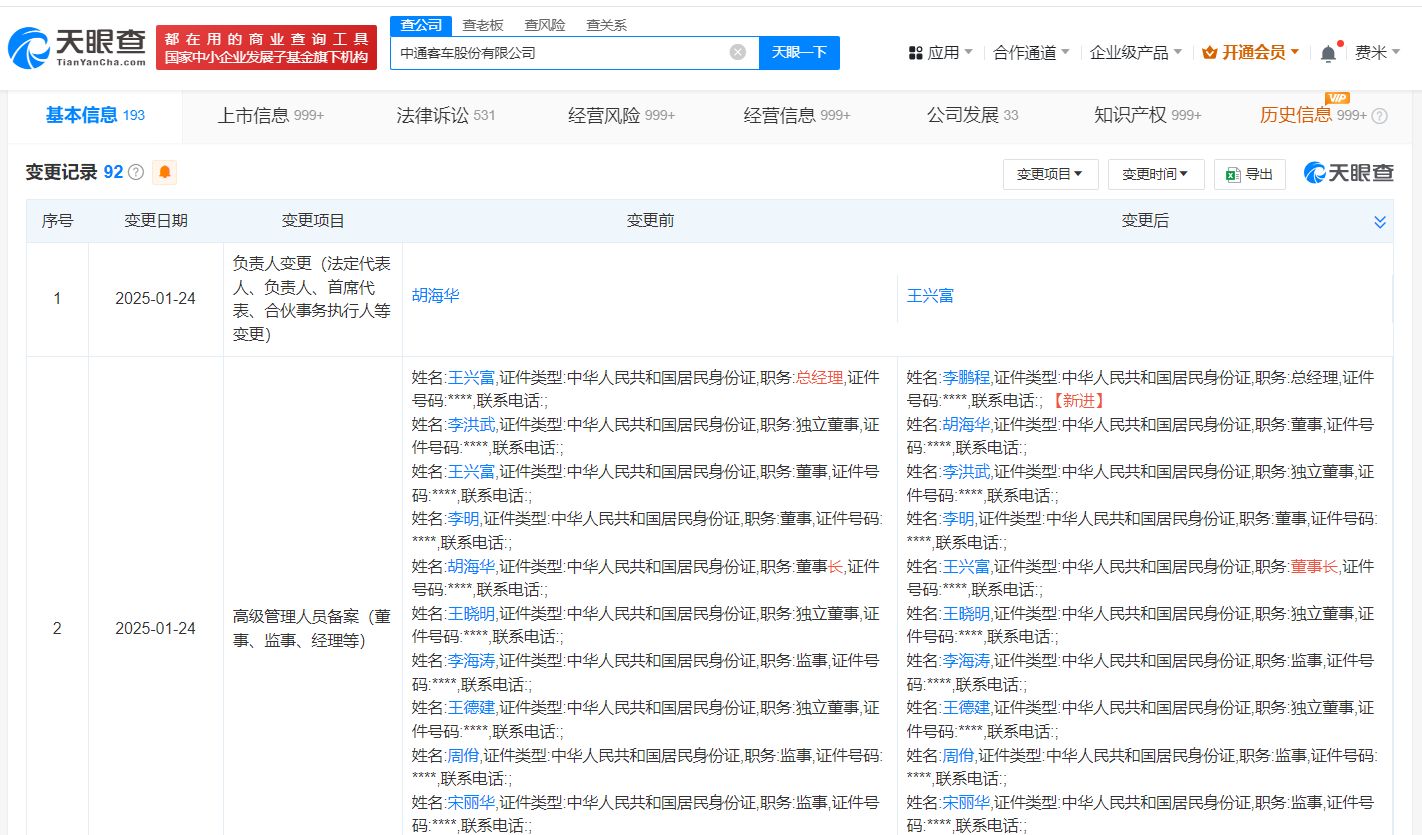Expand table with double chevron icon
Screen dimensions: 1422x835
[x=1380, y=222]
